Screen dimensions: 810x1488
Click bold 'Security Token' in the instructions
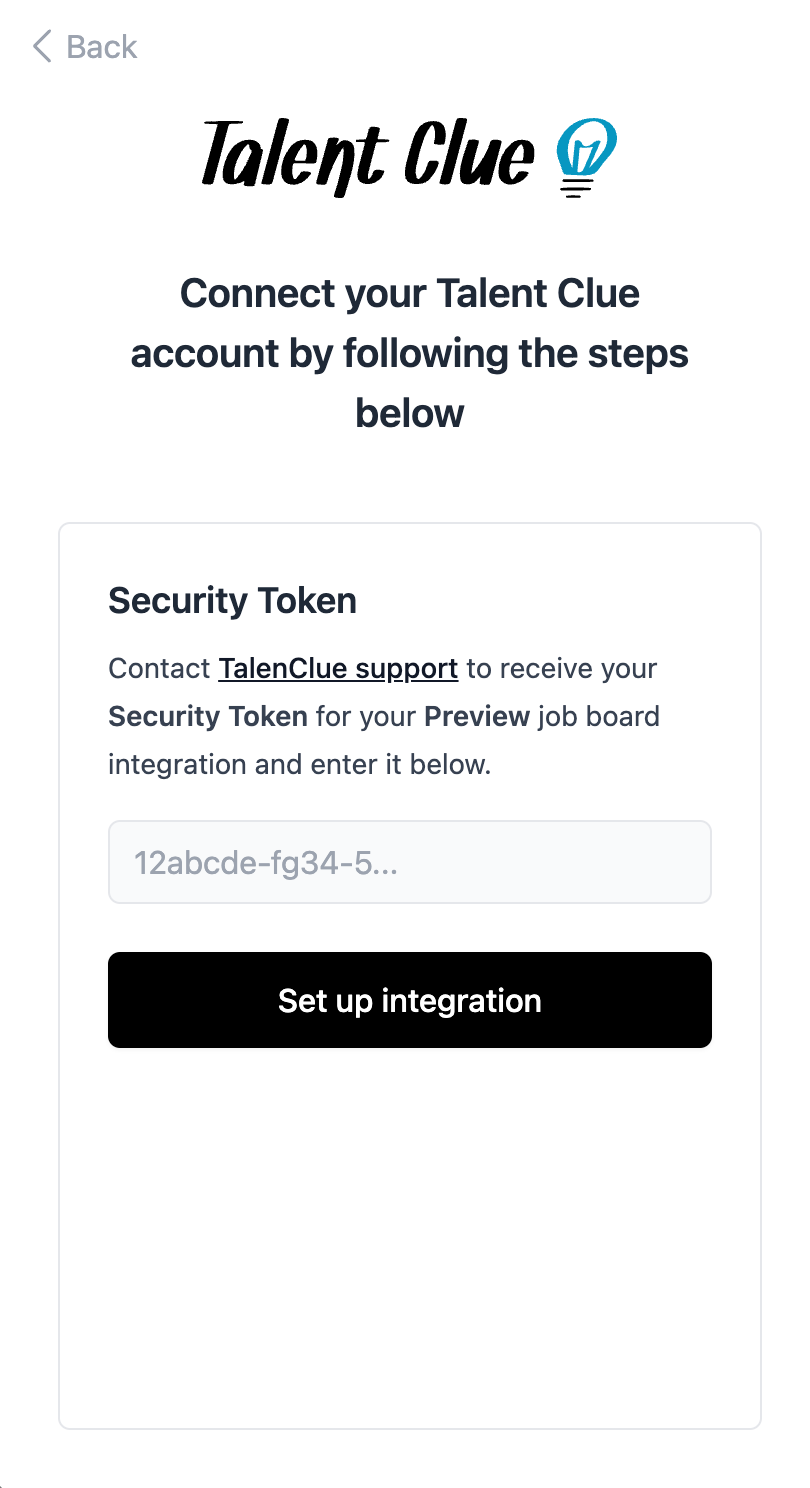pyautogui.click(x=207, y=716)
